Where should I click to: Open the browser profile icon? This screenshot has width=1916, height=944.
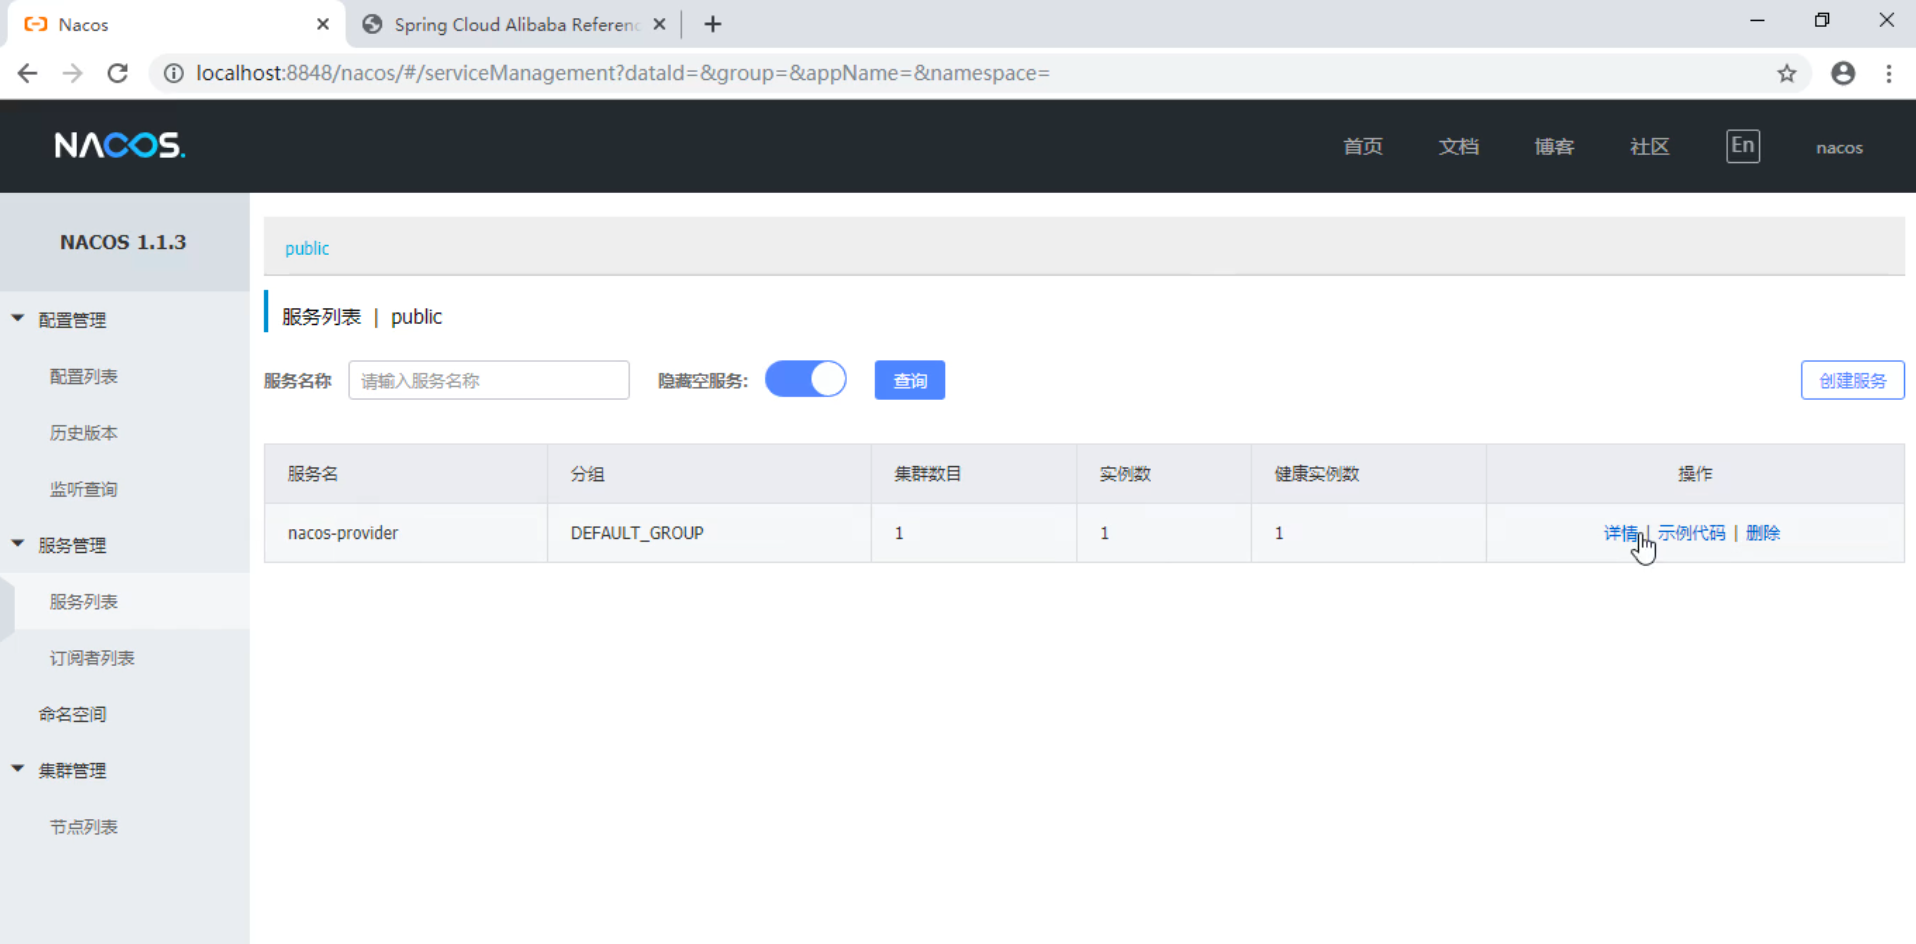point(1843,73)
